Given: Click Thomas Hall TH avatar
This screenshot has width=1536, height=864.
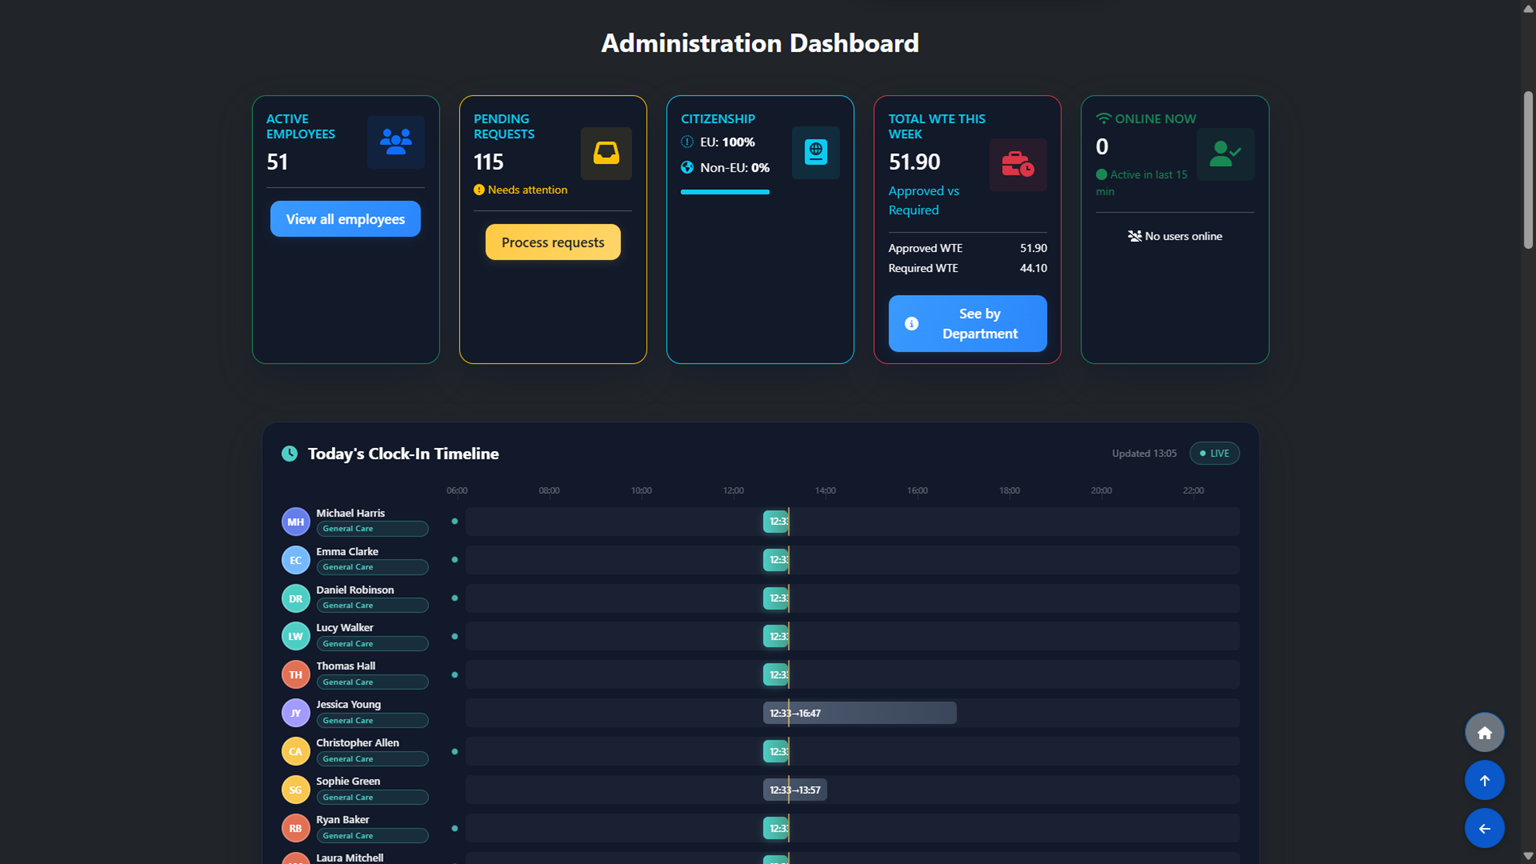Looking at the screenshot, I should 295,675.
